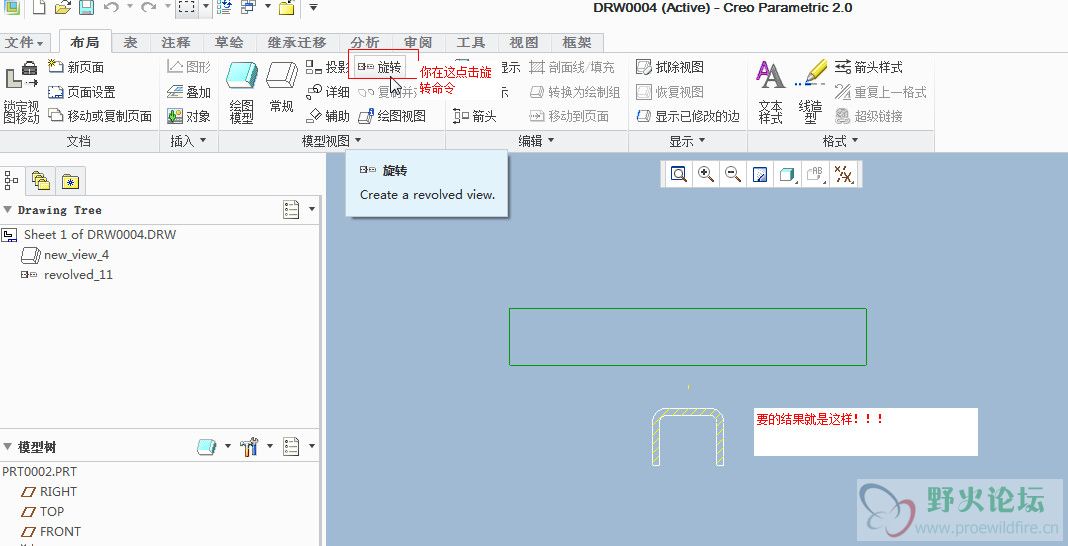Click Overlay (叠加) in the Insert group
This screenshot has width=1068, height=546.
(x=189, y=92)
